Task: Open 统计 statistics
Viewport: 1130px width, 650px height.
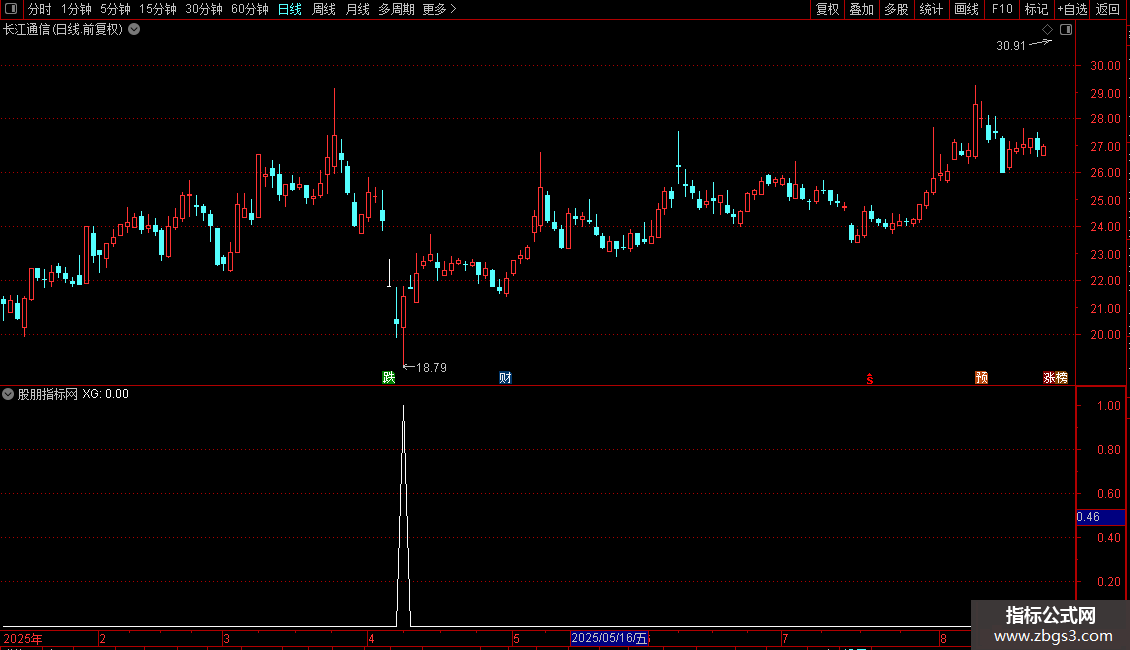Action: click(930, 9)
